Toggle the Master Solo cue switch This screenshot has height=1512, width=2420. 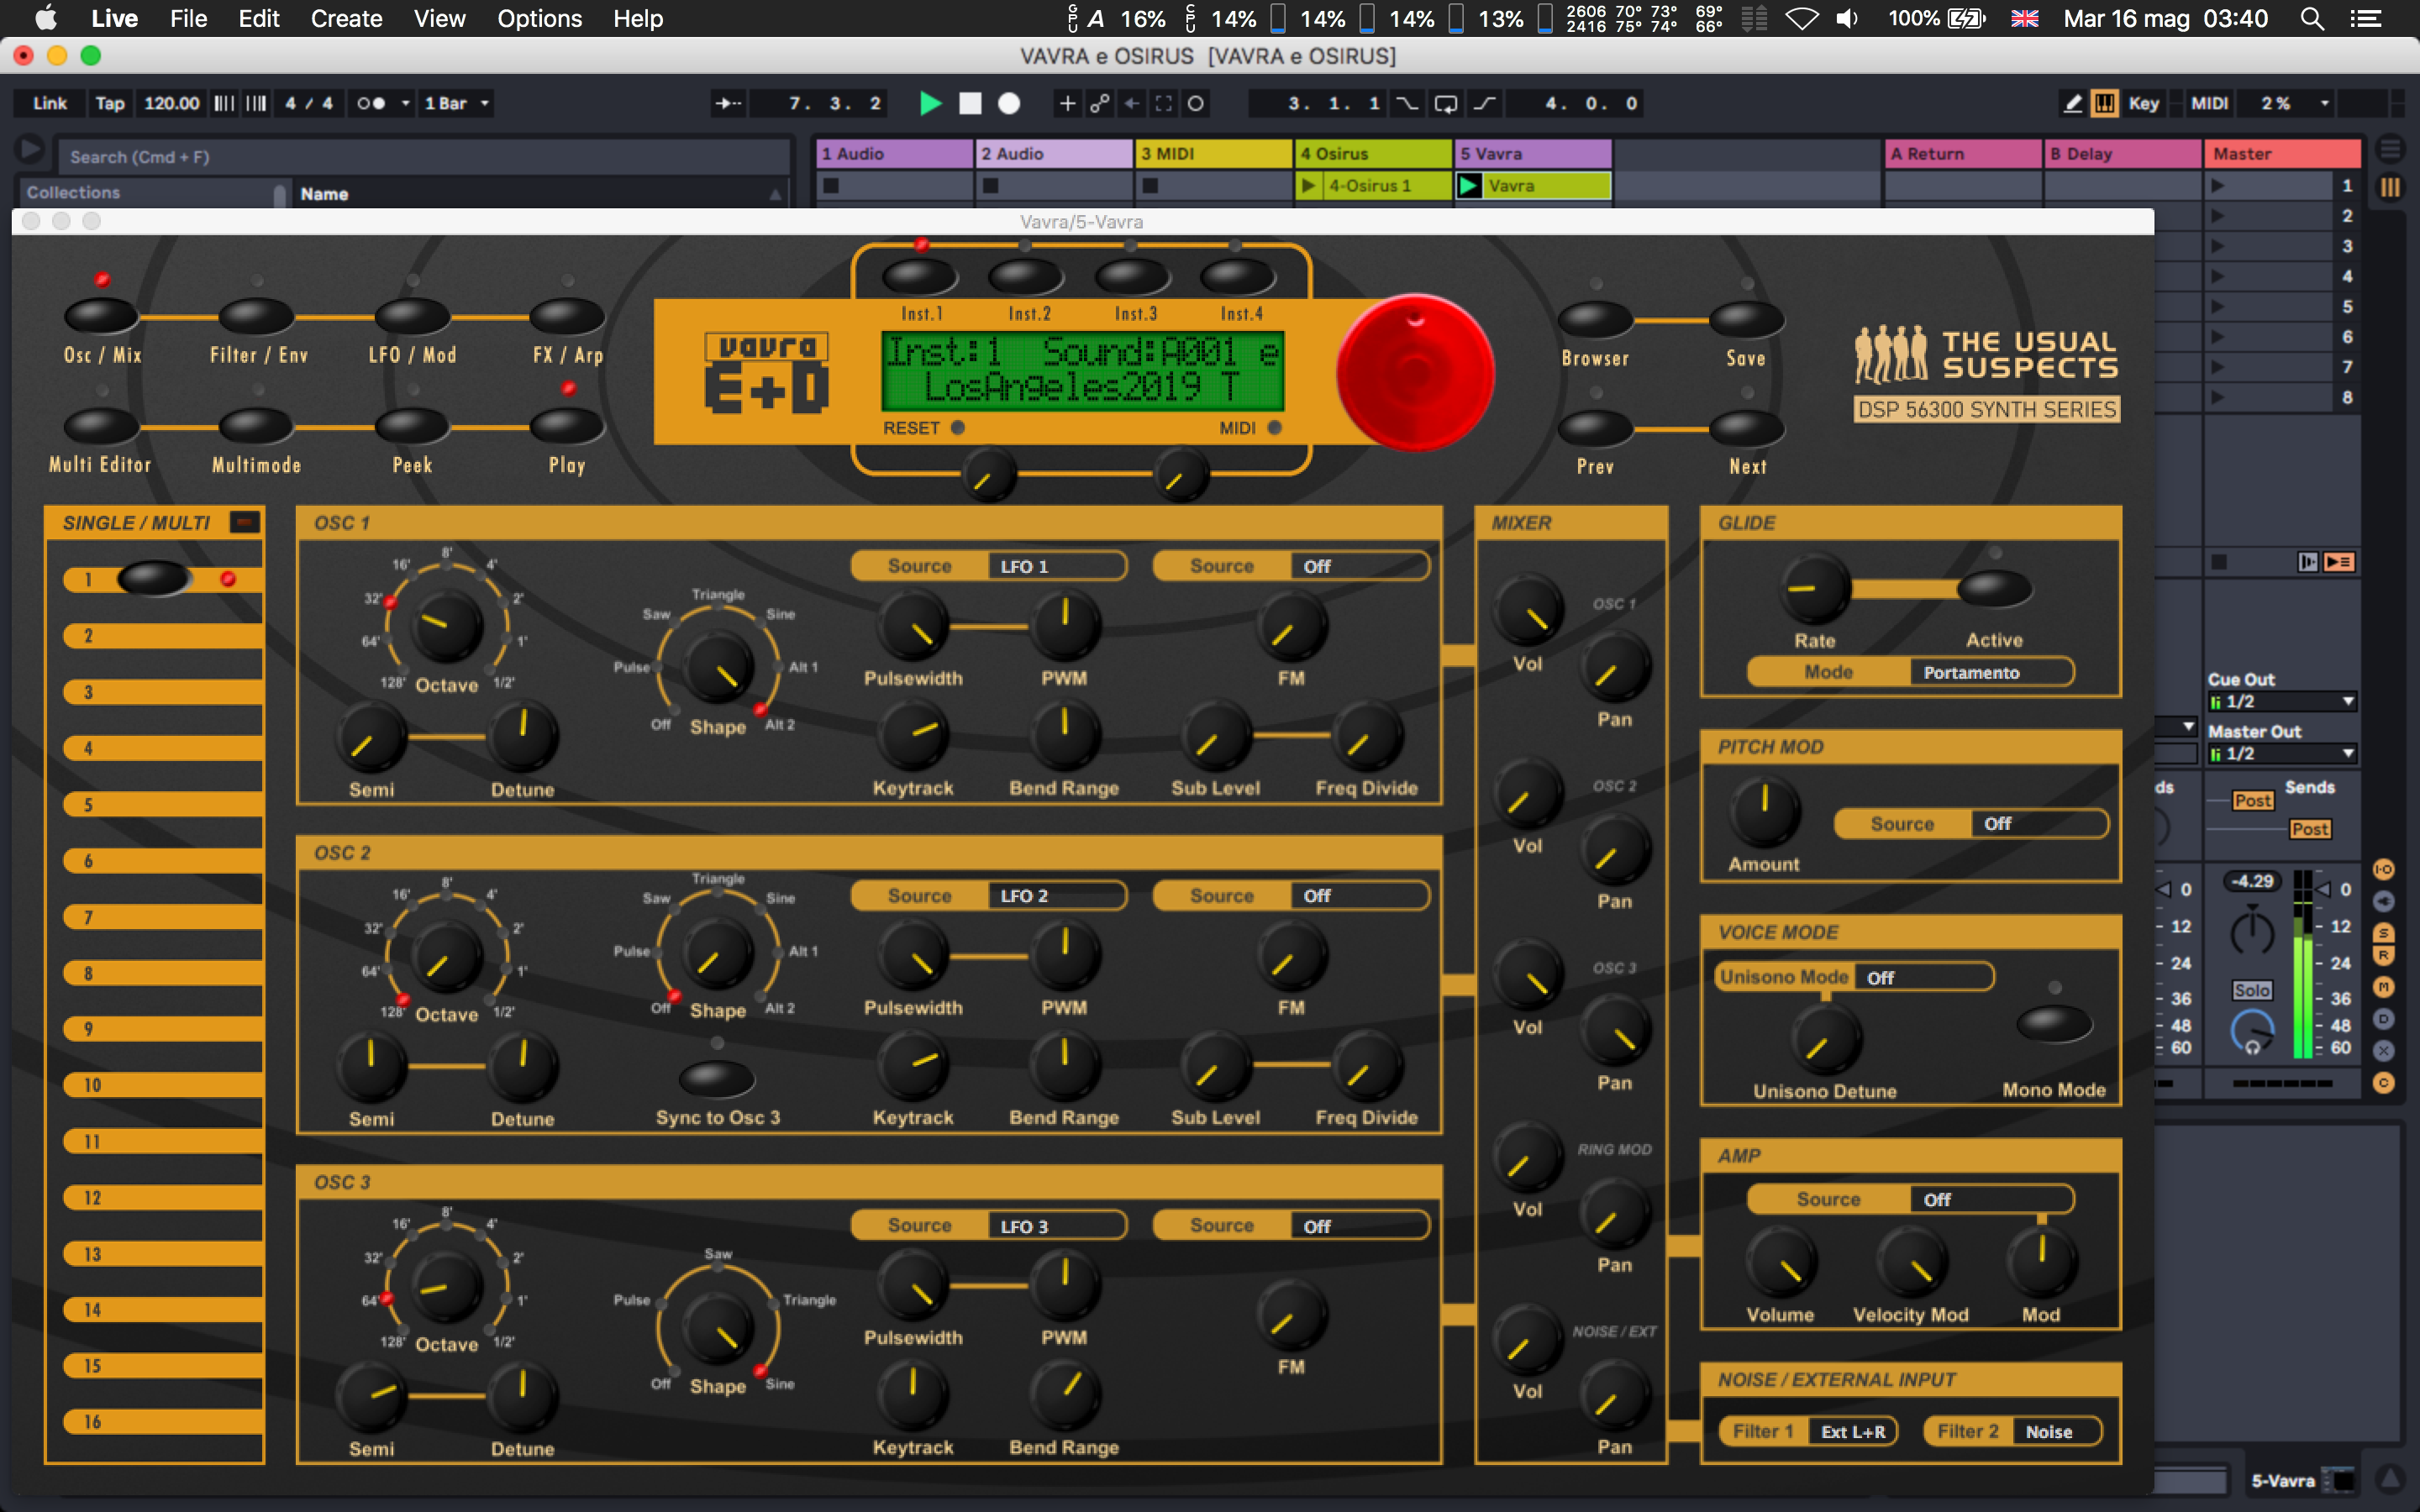click(2252, 990)
